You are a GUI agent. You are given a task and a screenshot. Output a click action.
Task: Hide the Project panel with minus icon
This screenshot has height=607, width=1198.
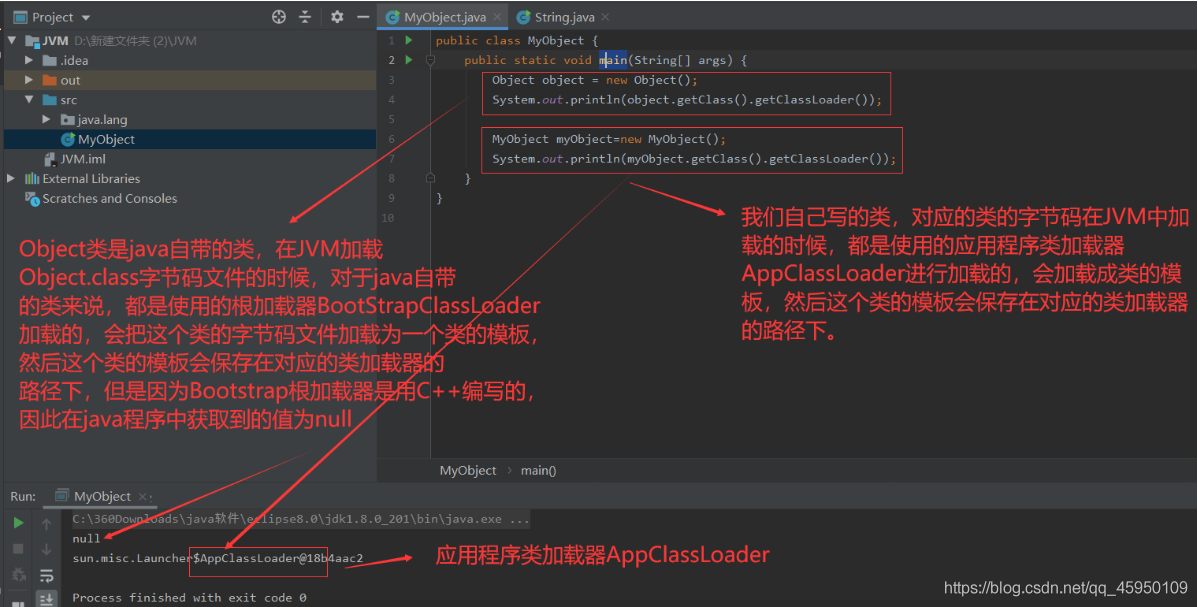point(362,17)
